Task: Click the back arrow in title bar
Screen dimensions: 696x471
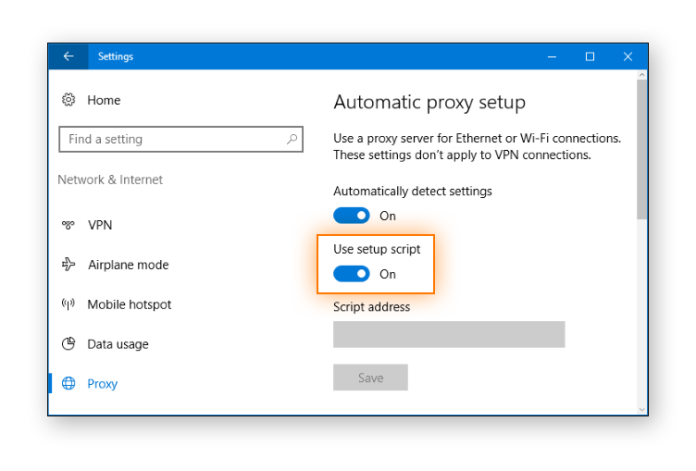Action: [x=68, y=57]
